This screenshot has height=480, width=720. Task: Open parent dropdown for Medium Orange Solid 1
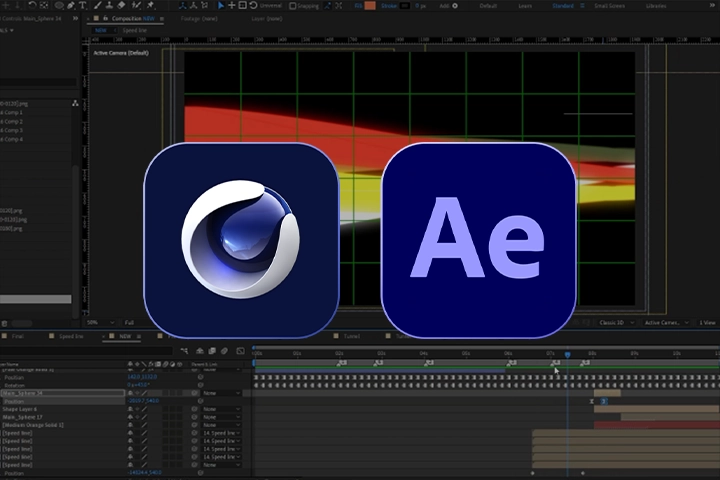pos(222,425)
